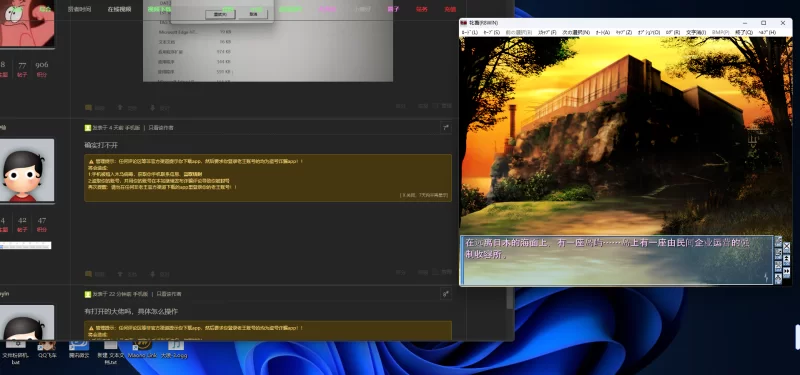Screen dimensions: 800x375
Task: Click the bottom icon in dialogue box's left icon column
Action: click(x=778, y=279)
